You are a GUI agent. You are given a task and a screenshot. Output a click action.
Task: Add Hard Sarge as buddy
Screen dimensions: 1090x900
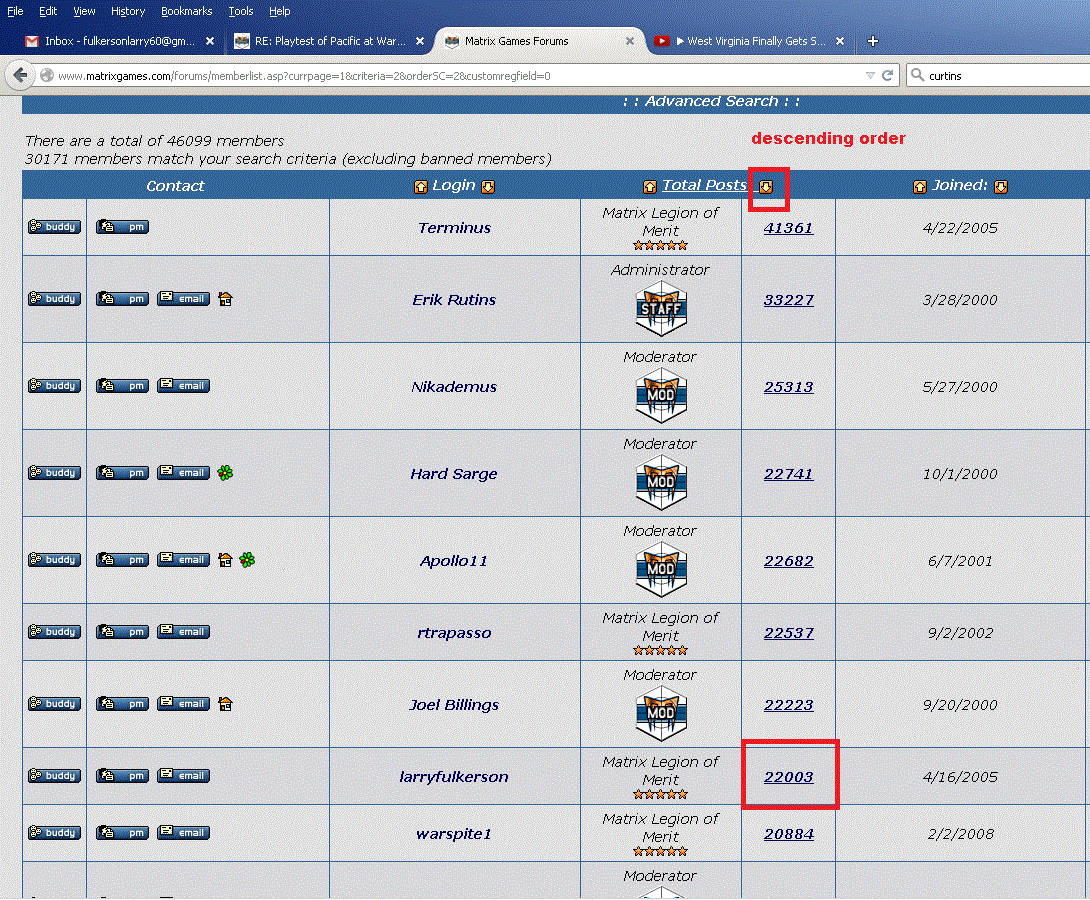[54, 473]
